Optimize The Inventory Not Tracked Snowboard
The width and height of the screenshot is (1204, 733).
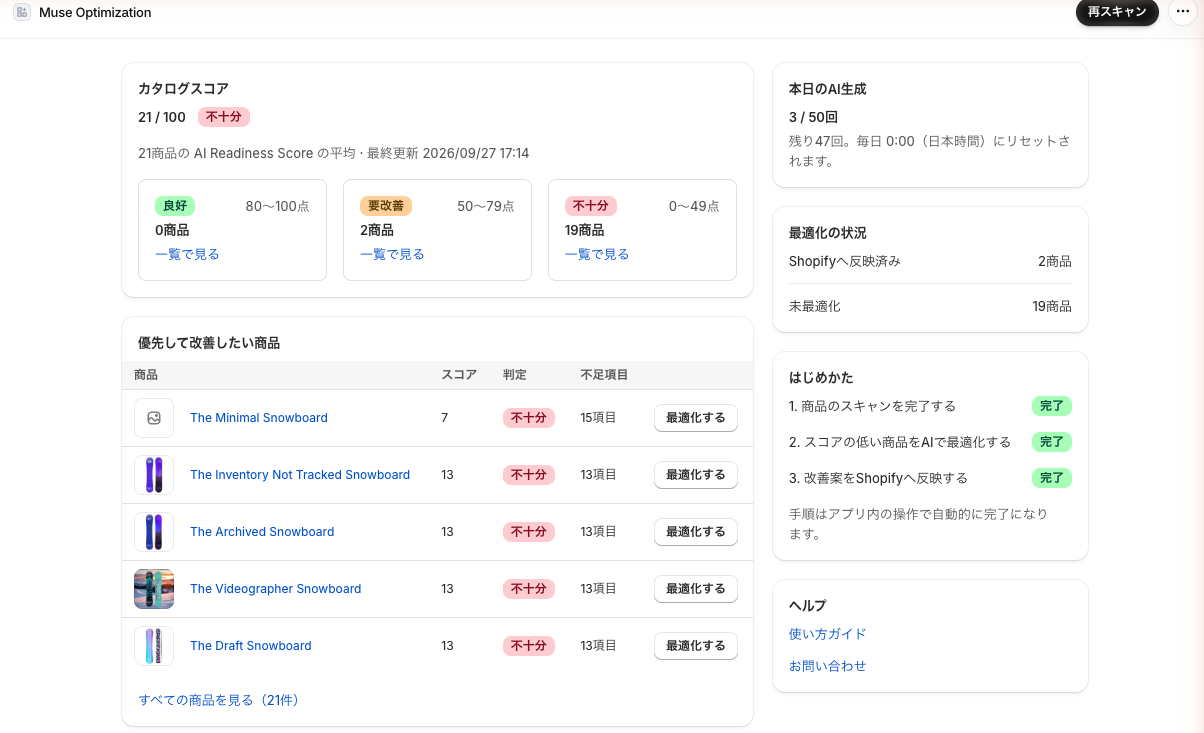(x=696, y=475)
